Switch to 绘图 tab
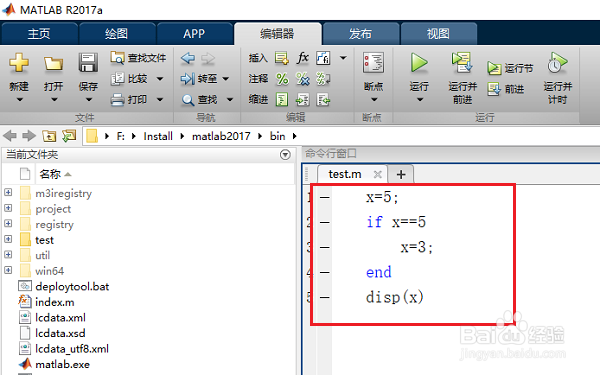This screenshot has height=375, width=600. point(116,34)
